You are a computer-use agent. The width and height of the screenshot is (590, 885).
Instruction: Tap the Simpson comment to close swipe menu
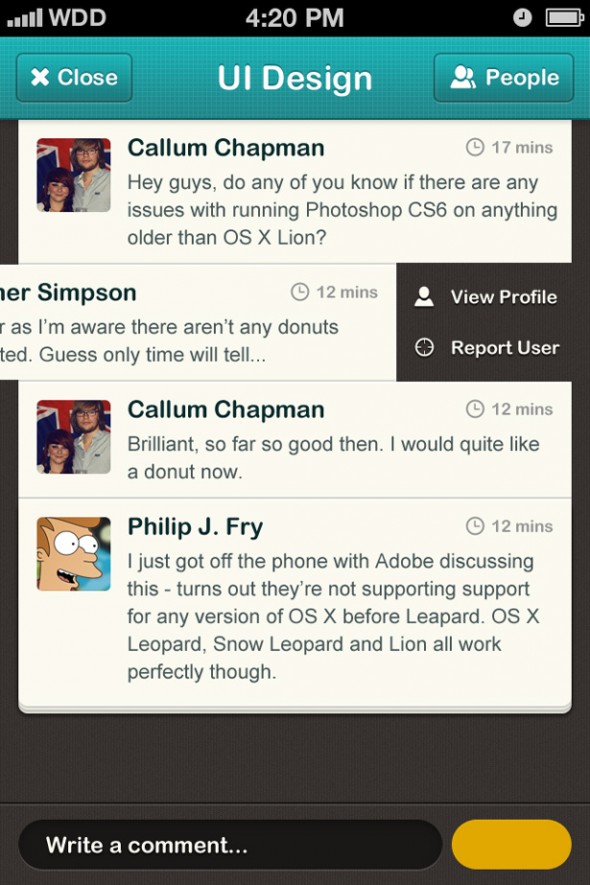pyautogui.click(x=198, y=322)
